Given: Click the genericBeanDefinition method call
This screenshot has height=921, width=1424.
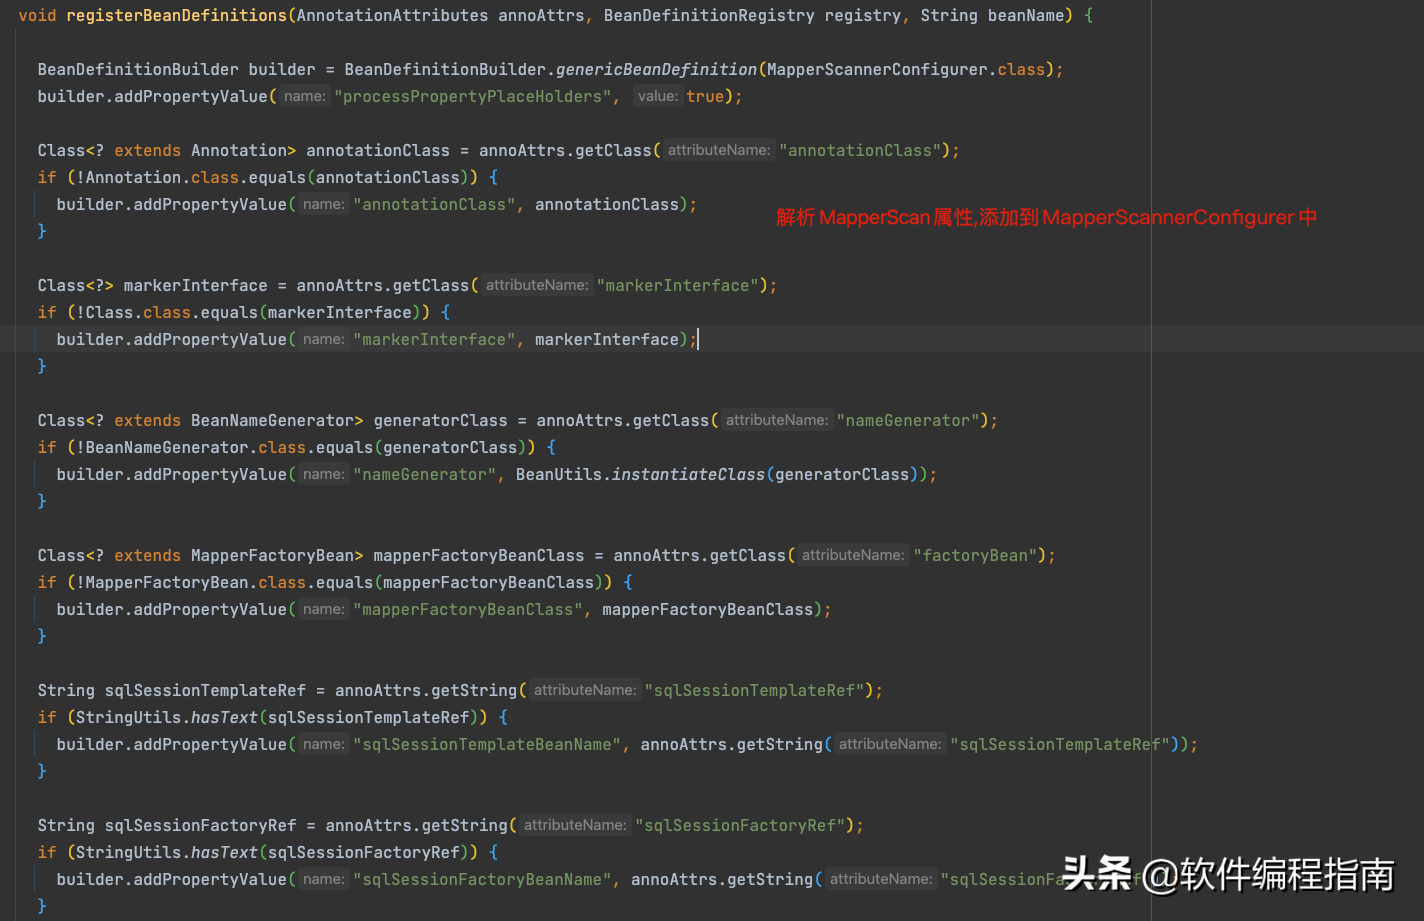Looking at the screenshot, I should click(x=656, y=69).
